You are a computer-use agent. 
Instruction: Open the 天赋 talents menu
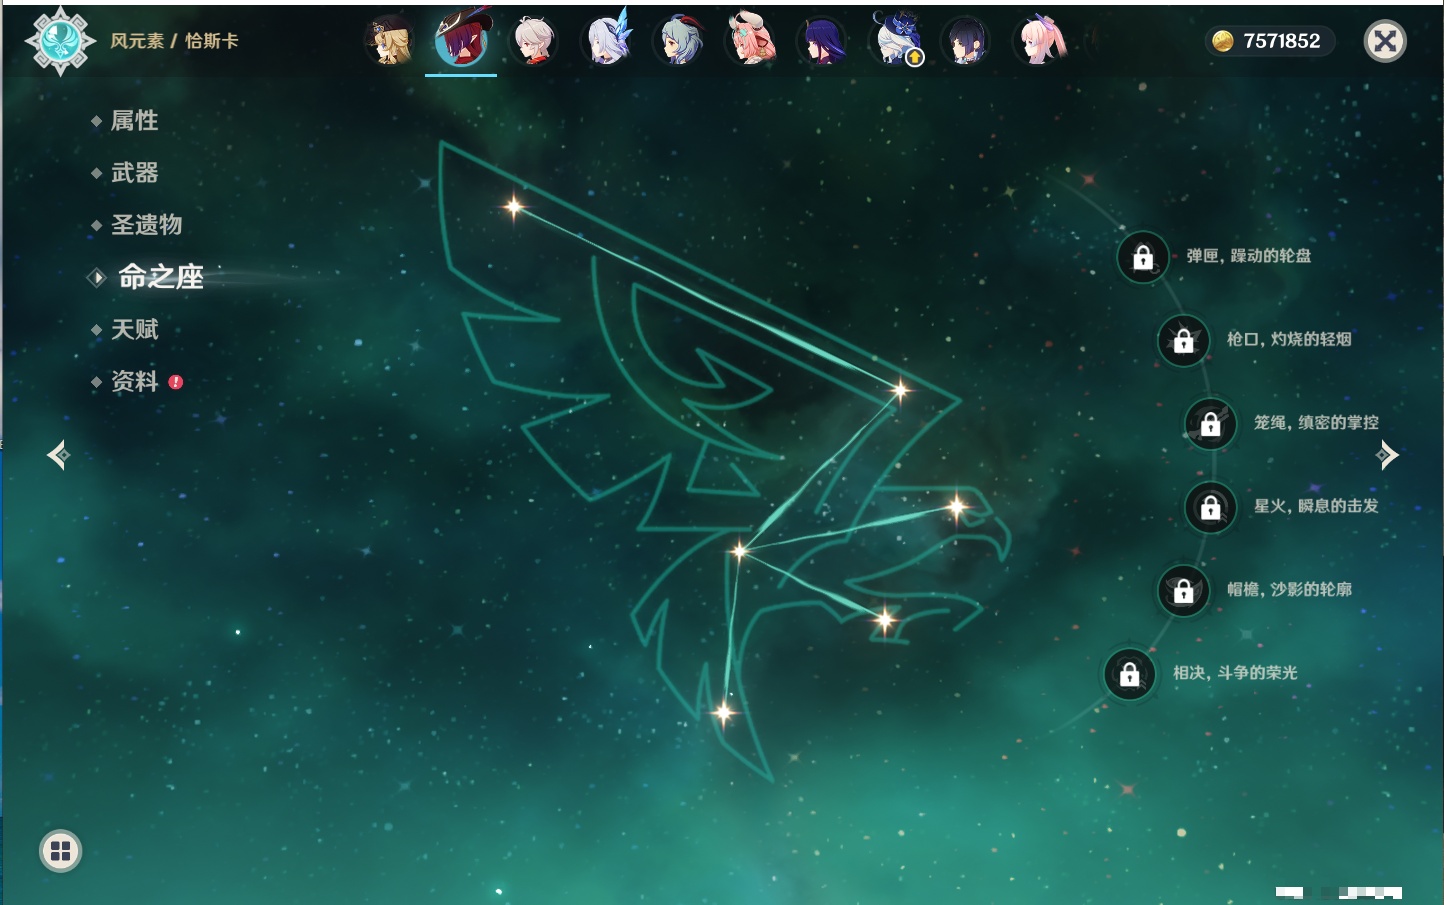click(x=134, y=329)
